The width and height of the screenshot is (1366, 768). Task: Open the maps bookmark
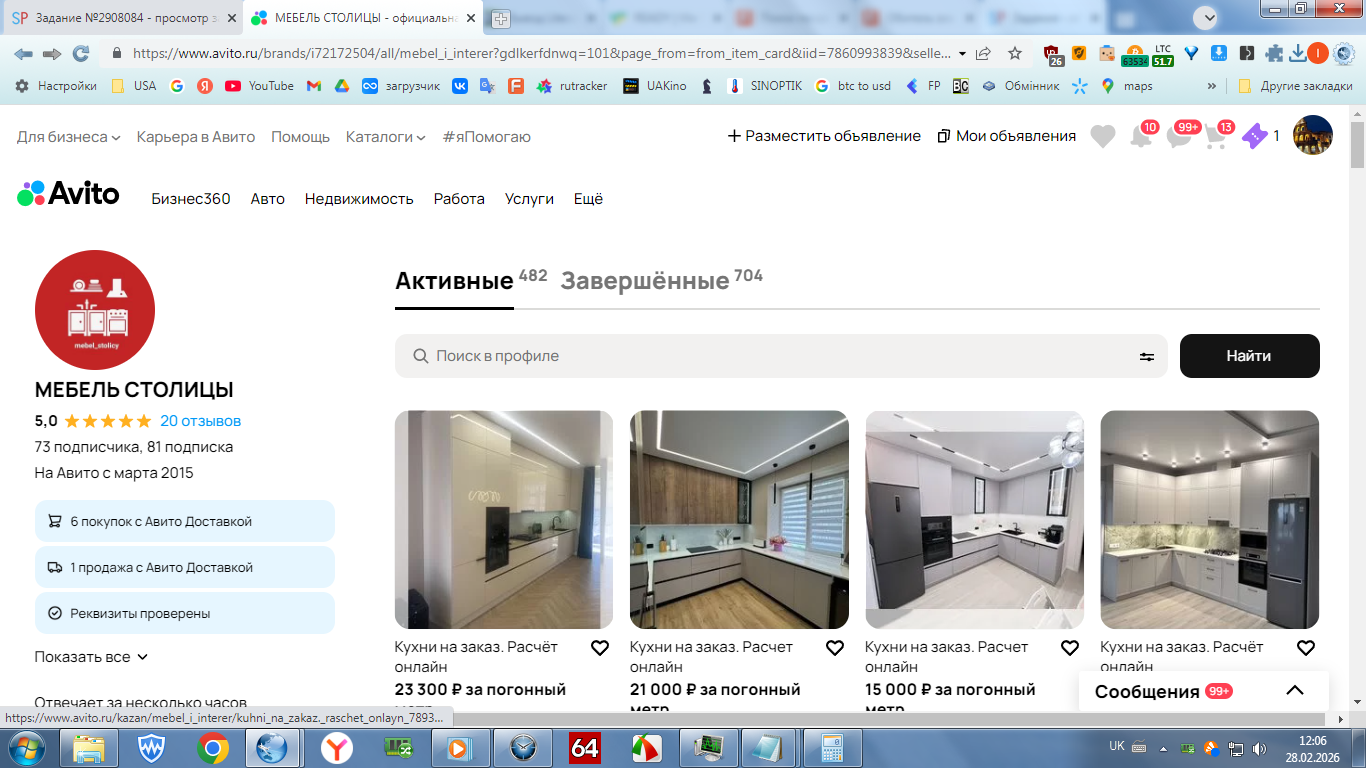pos(1127,86)
